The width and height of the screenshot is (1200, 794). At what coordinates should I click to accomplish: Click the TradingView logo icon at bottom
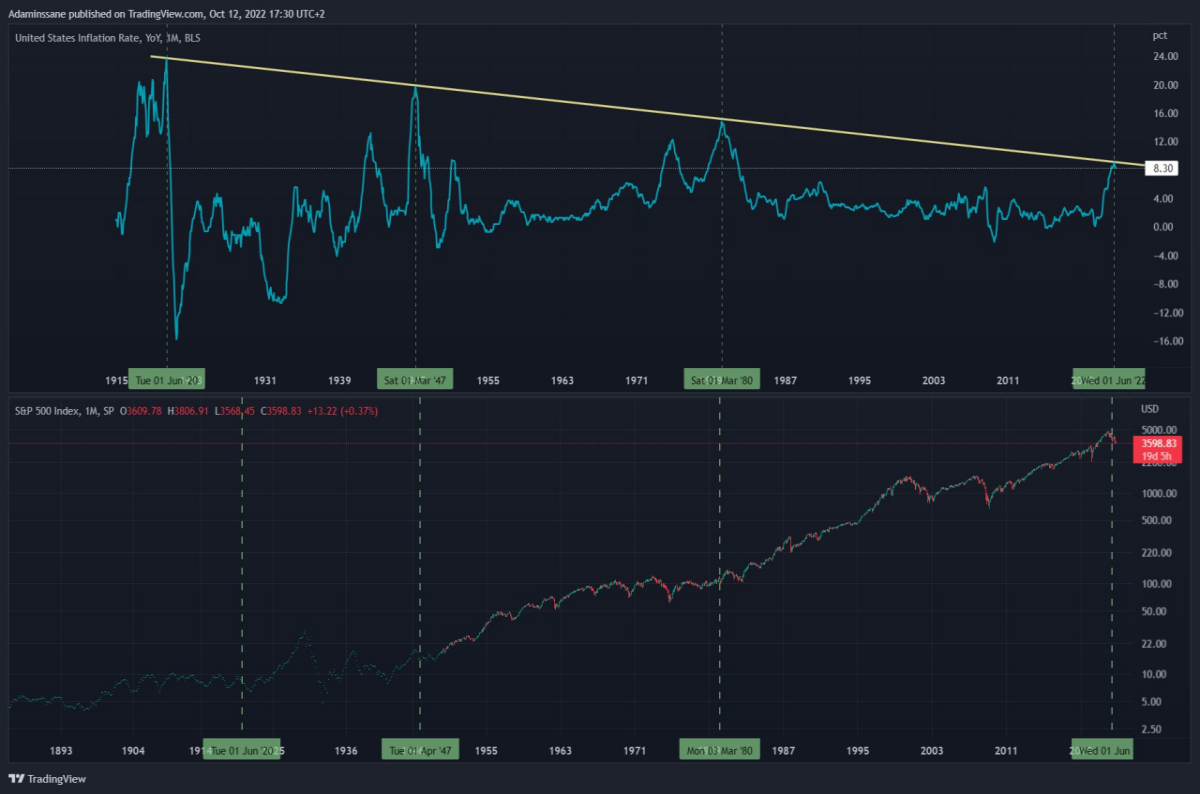[x=16, y=778]
